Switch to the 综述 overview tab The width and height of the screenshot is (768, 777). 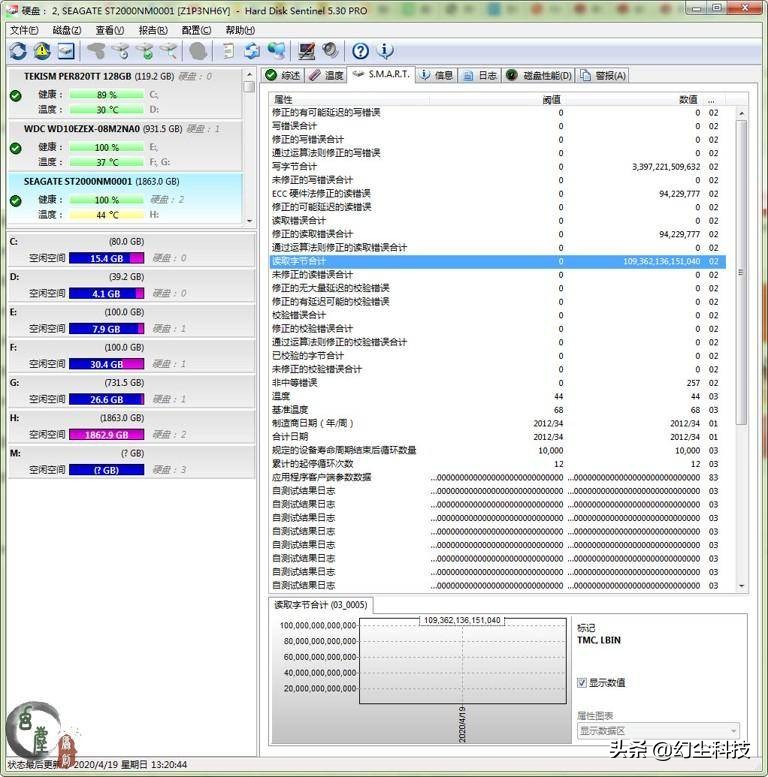click(283, 75)
